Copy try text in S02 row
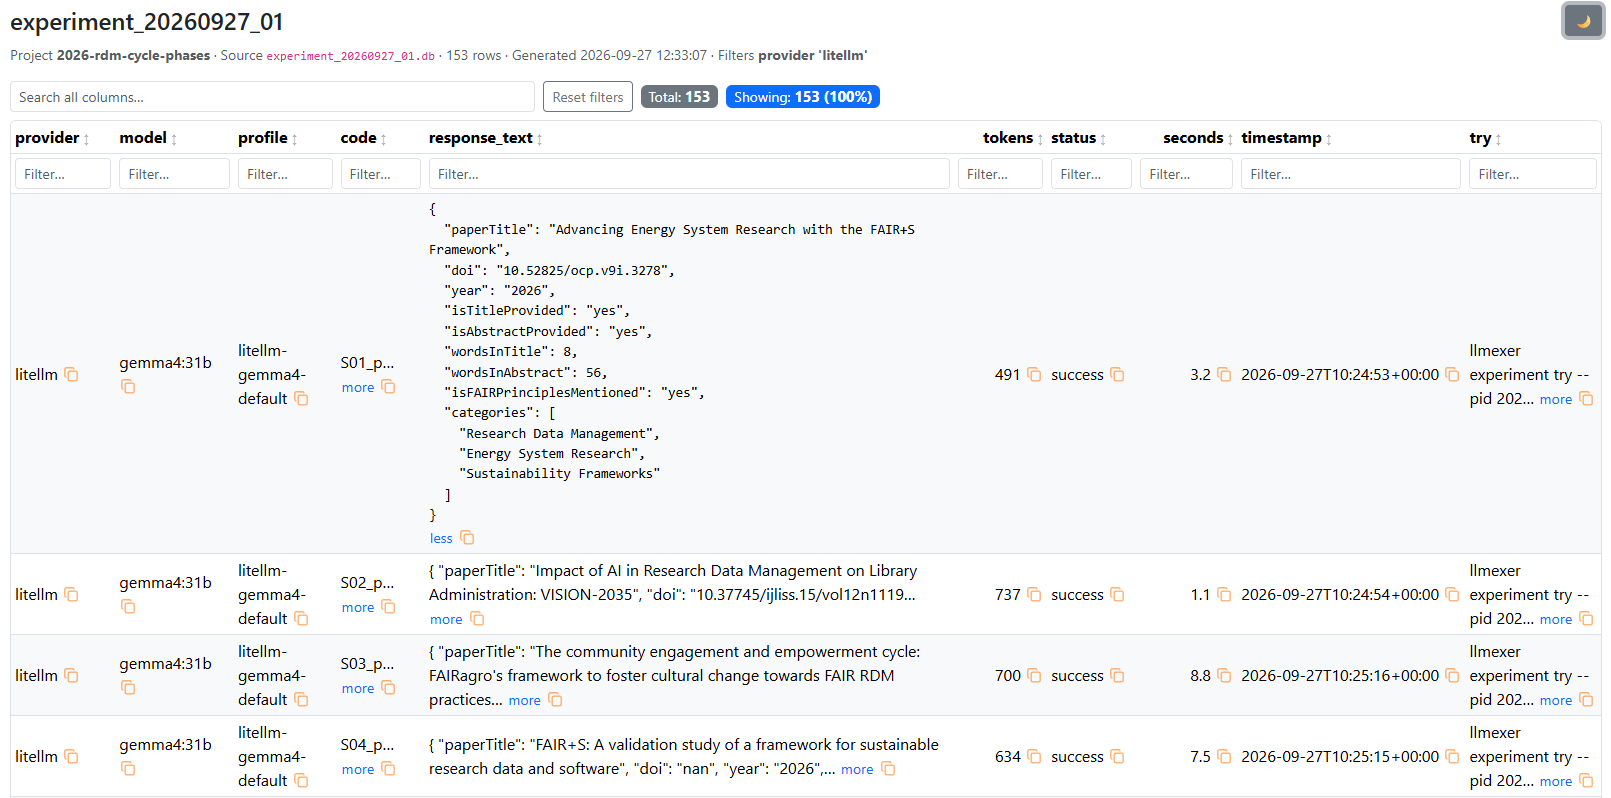Viewport: 1611px width, 798px height. 1586,619
